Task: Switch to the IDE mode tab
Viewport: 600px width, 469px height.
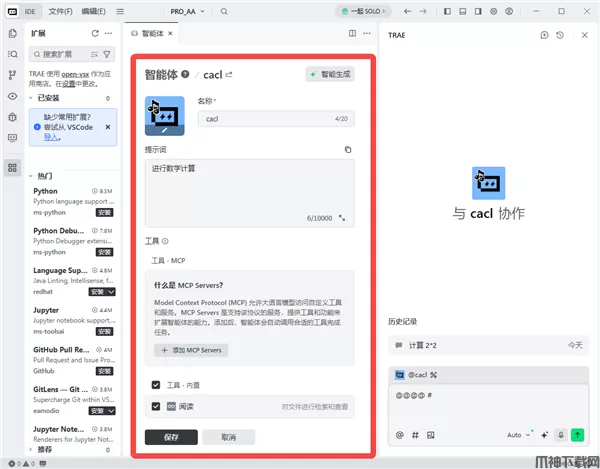Action: coord(30,11)
